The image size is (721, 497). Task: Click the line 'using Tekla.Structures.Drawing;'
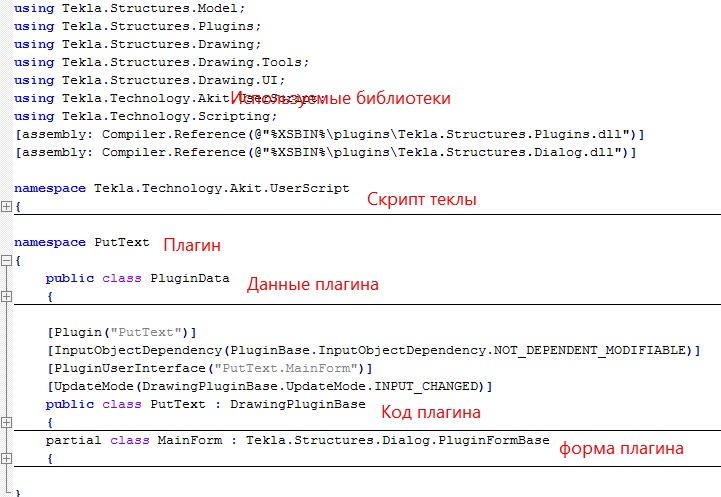[x=137, y=44]
